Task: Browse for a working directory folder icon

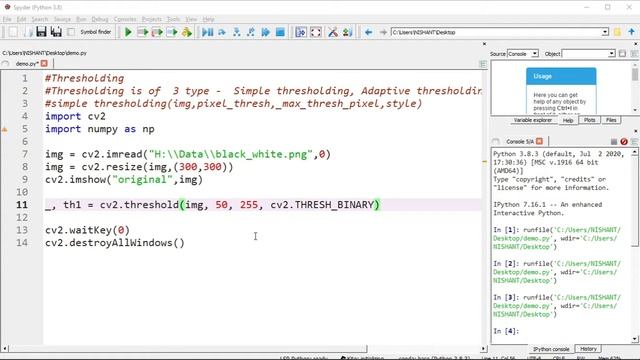Action: [x=617, y=32]
